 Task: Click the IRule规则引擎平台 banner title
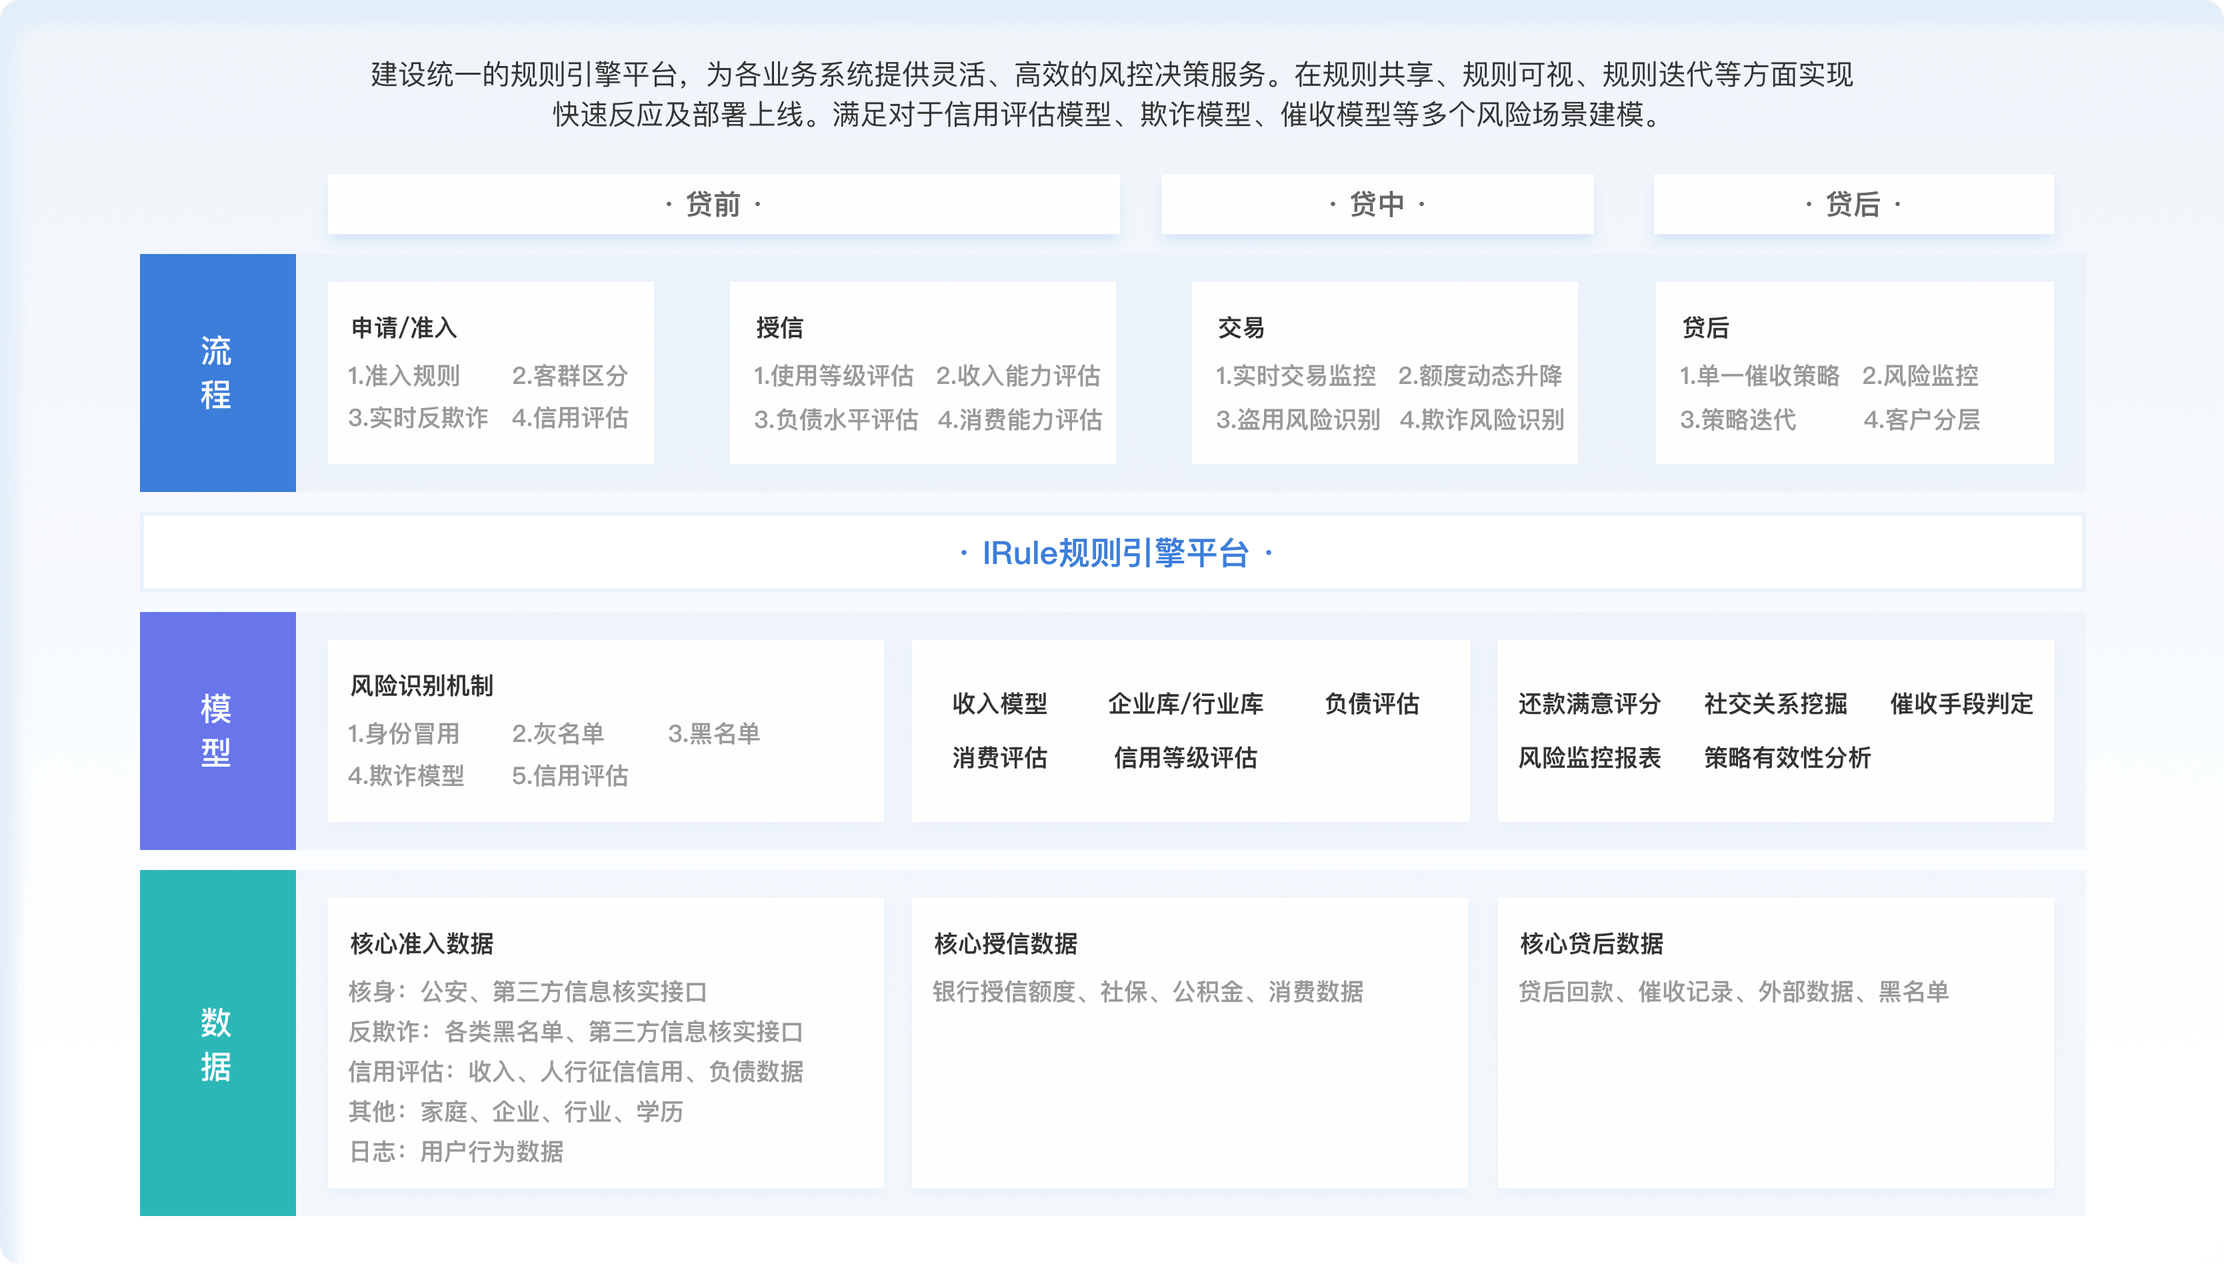pyautogui.click(x=1115, y=553)
